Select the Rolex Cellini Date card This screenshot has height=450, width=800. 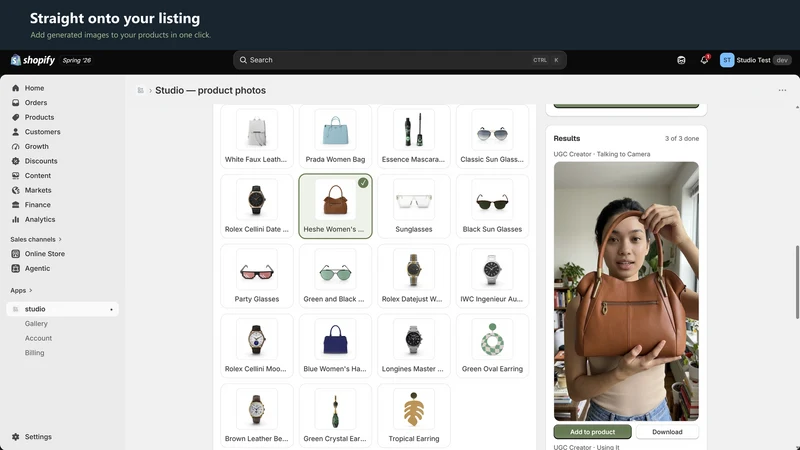[257, 206]
